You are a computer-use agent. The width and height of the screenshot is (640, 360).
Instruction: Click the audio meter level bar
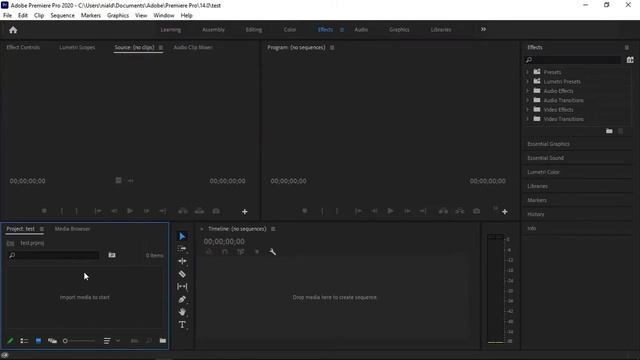(496, 289)
